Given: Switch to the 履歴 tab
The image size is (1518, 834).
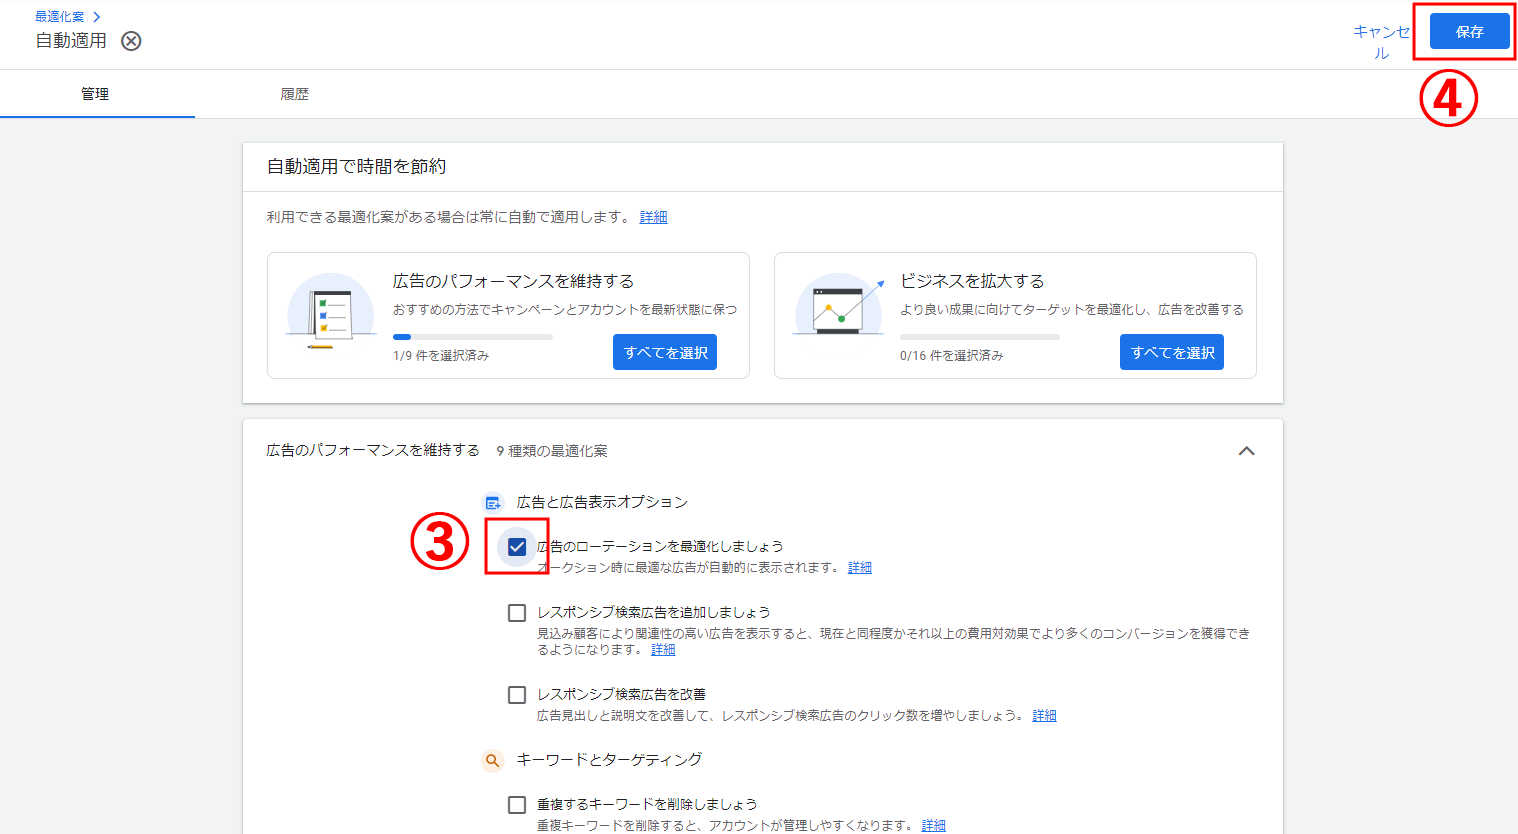Looking at the screenshot, I should tap(295, 94).
